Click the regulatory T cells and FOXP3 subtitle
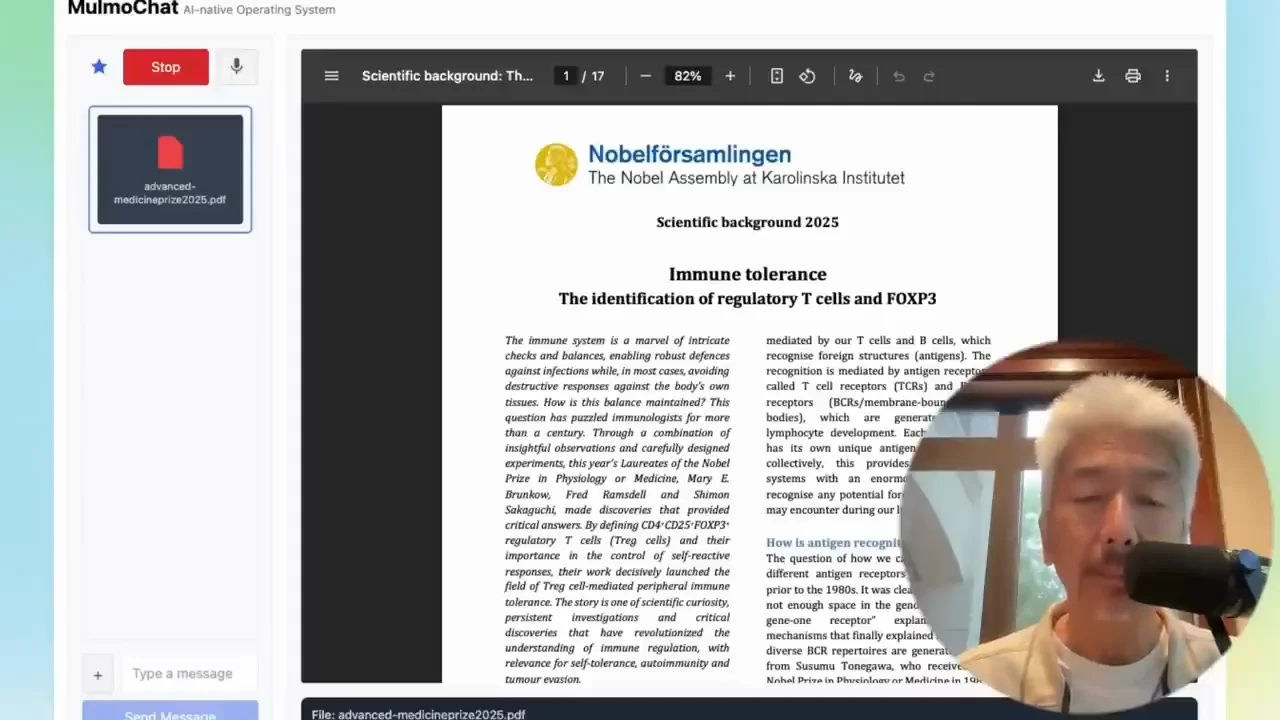The image size is (1280, 720). (748, 299)
